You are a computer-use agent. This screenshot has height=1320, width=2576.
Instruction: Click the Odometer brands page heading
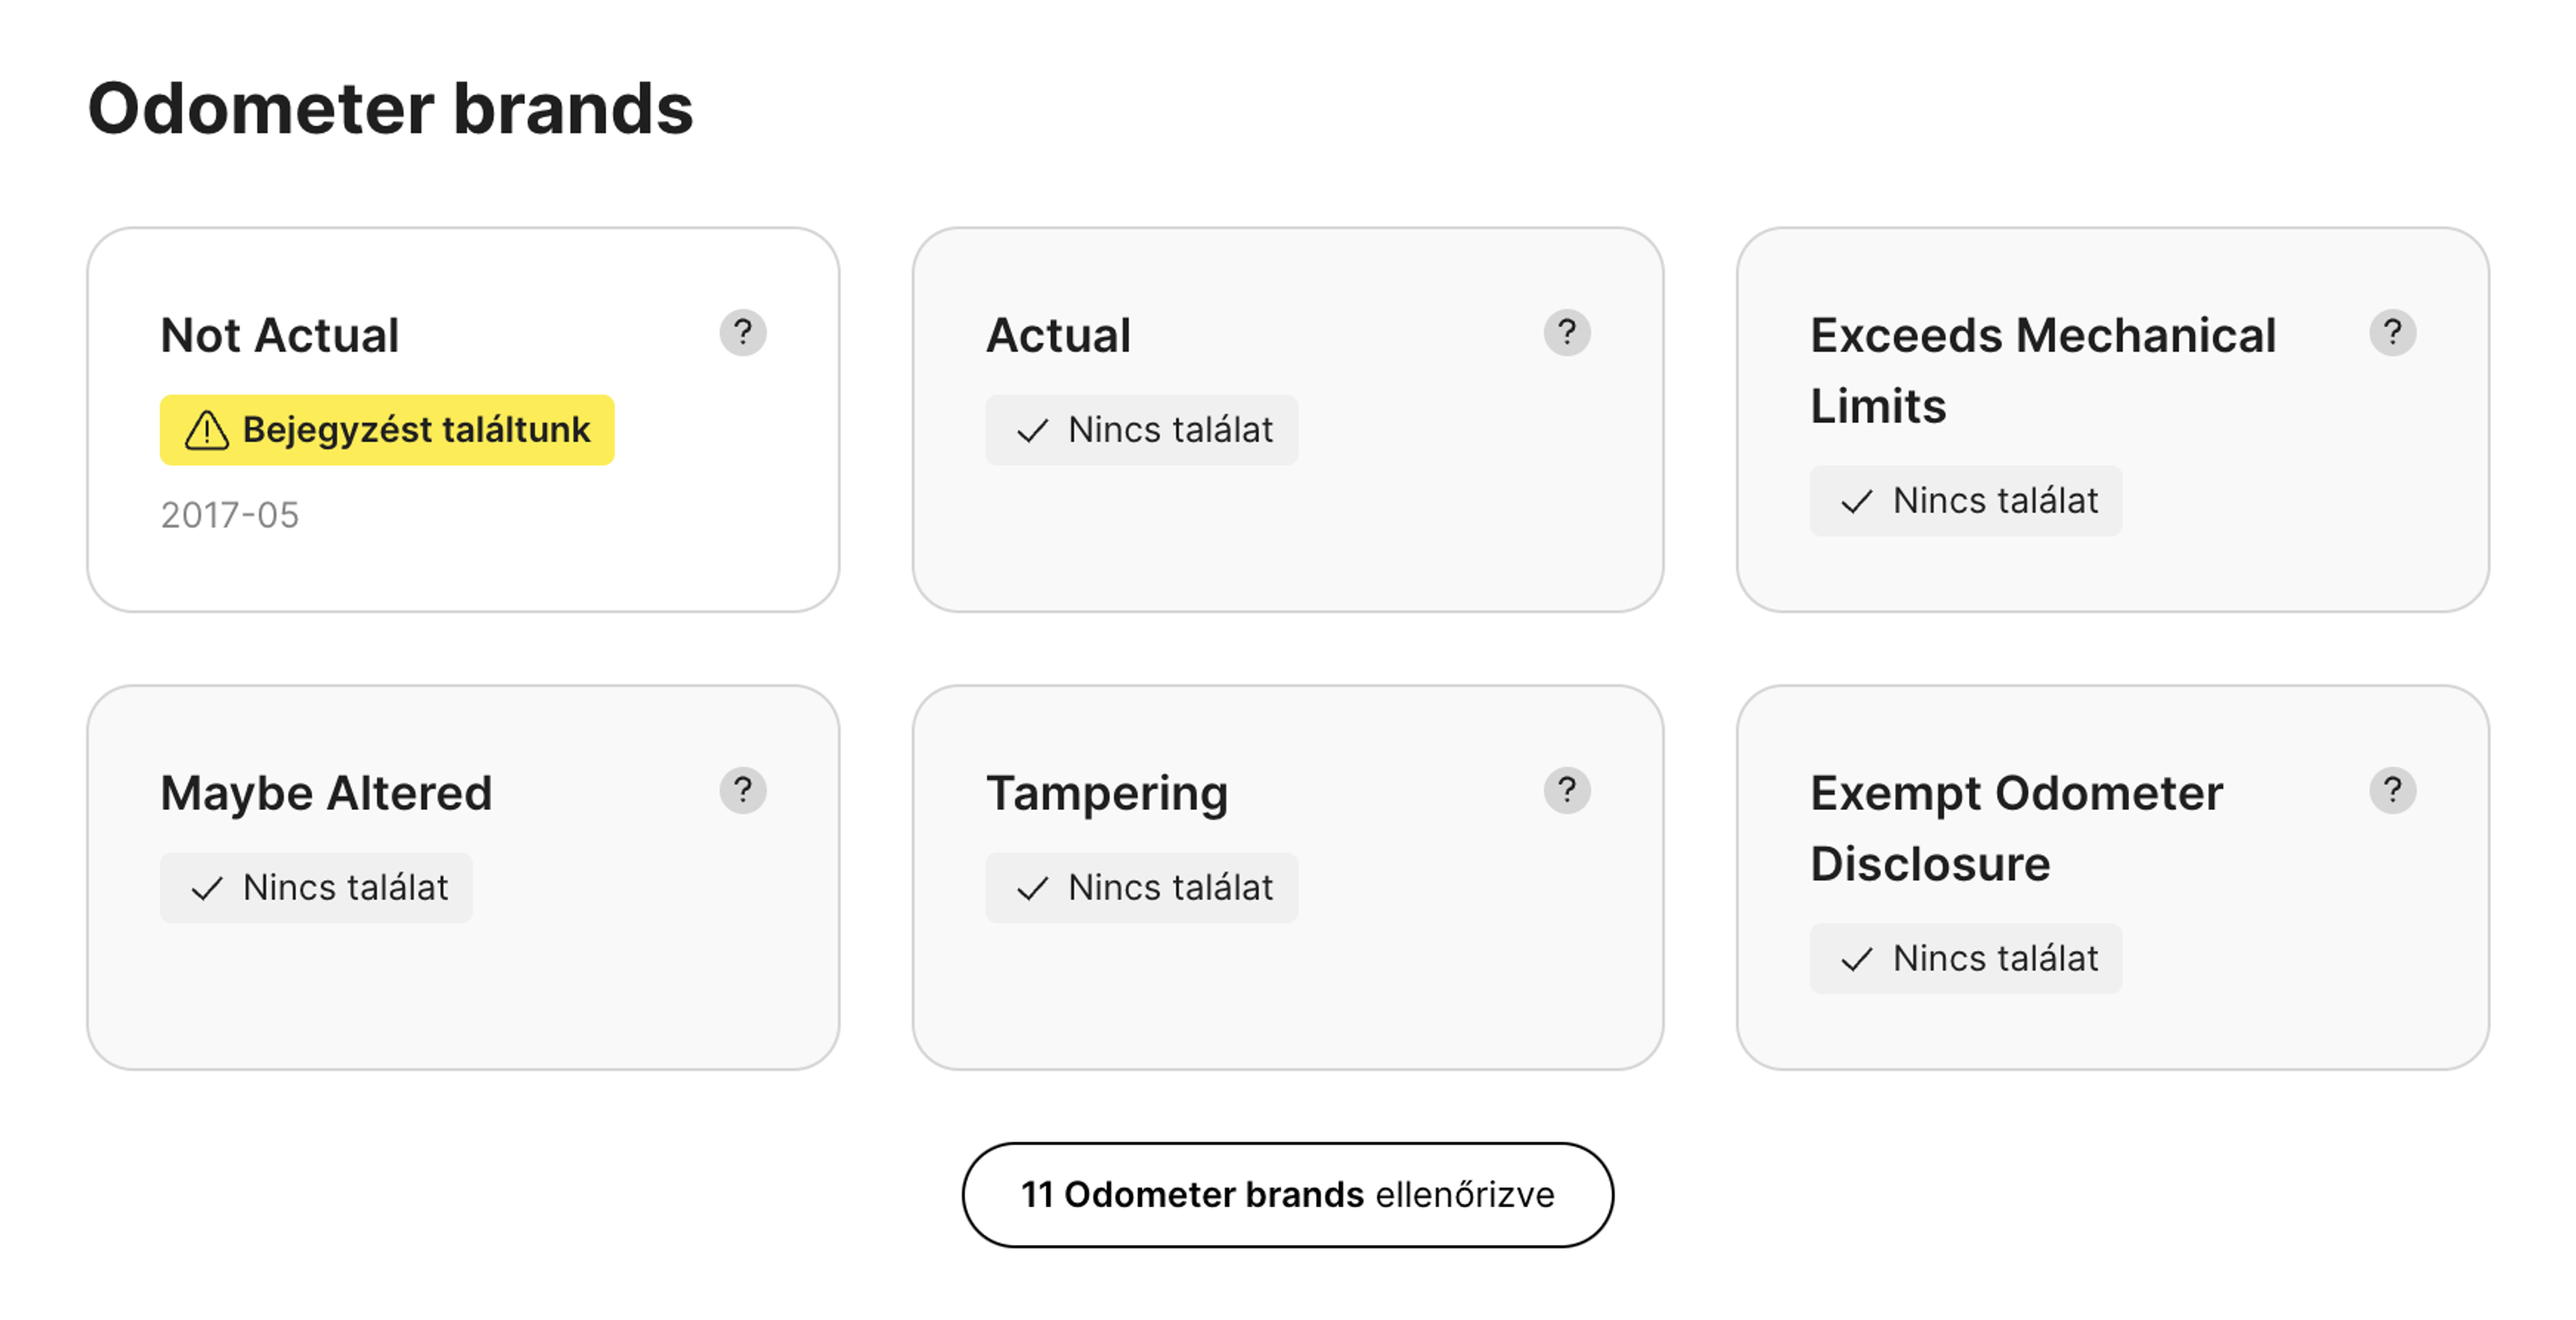coord(390,108)
